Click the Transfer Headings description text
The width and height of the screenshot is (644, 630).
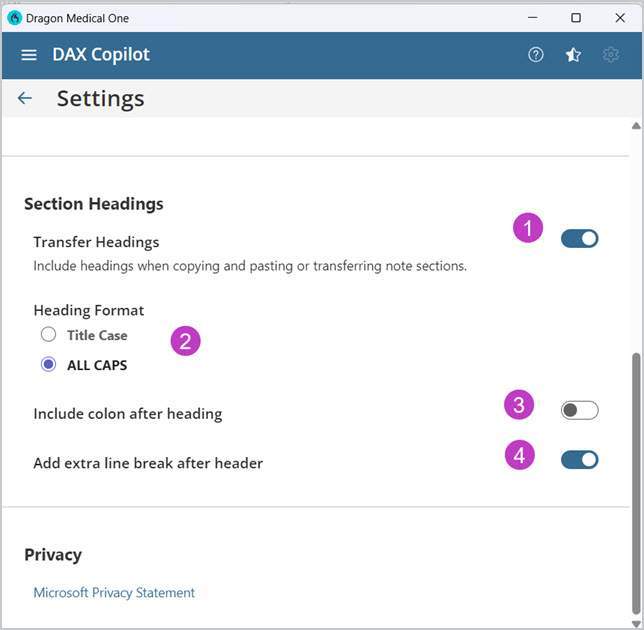click(x=250, y=266)
